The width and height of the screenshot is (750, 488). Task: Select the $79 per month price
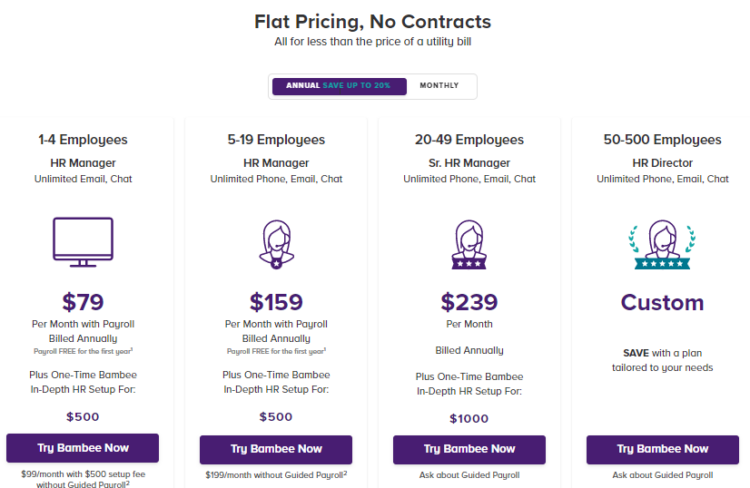pyautogui.click(x=83, y=302)
